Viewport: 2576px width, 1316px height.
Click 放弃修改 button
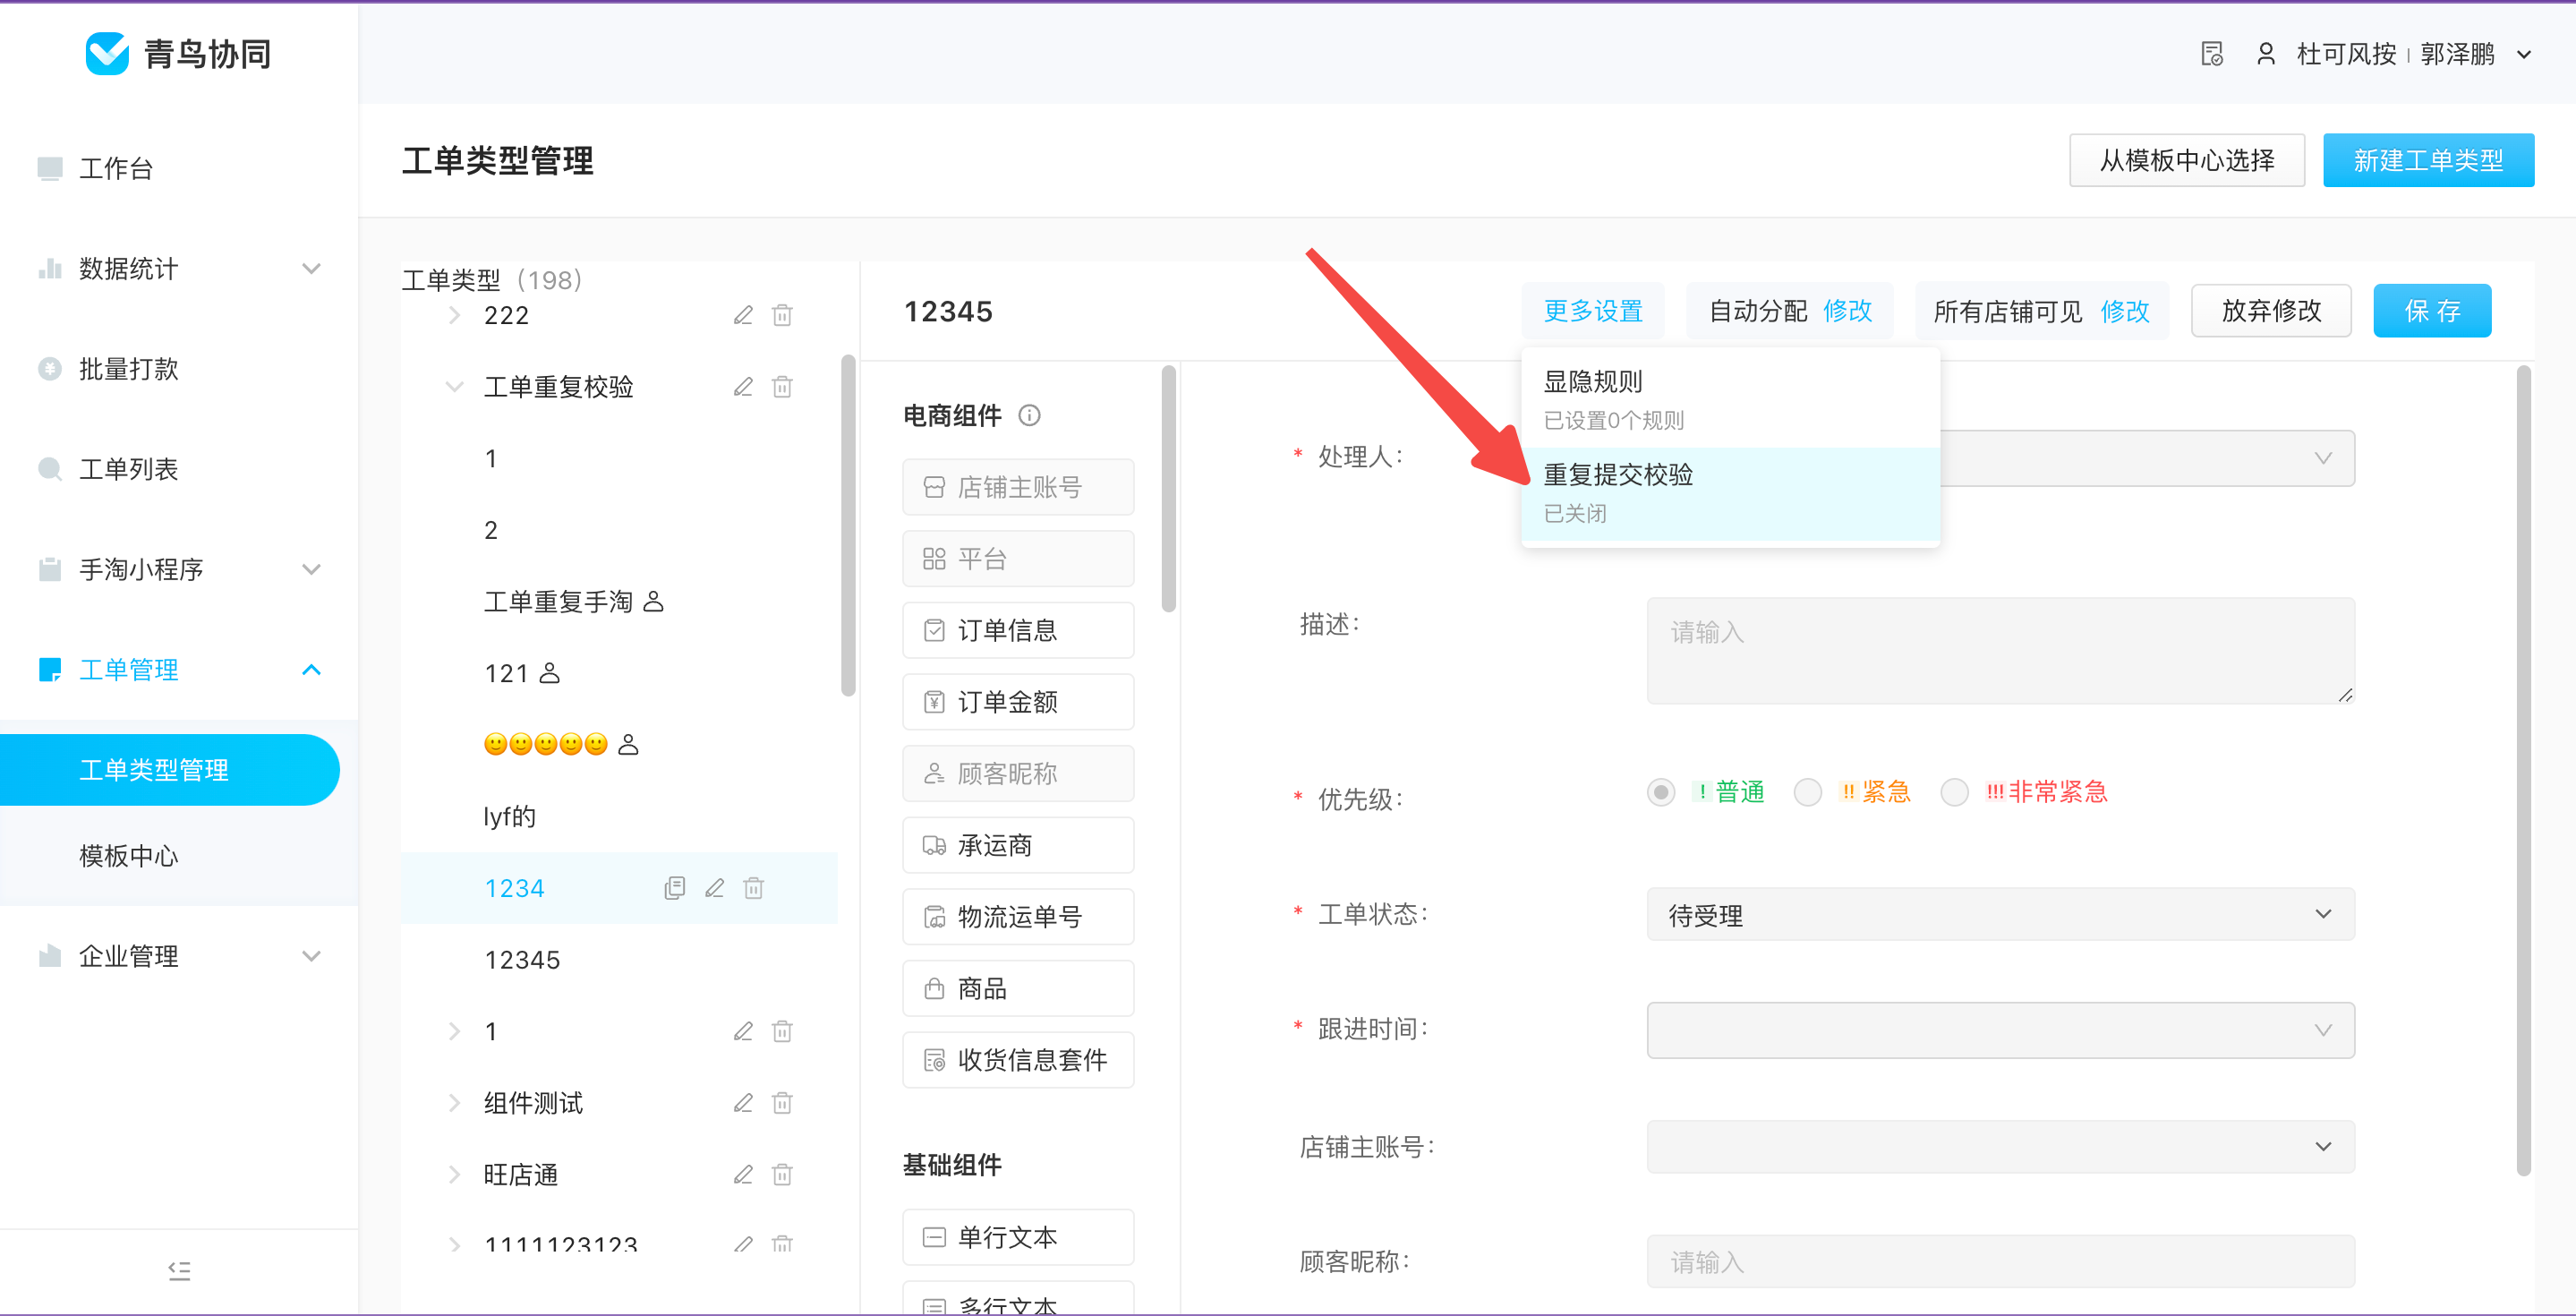(2271, 310)
